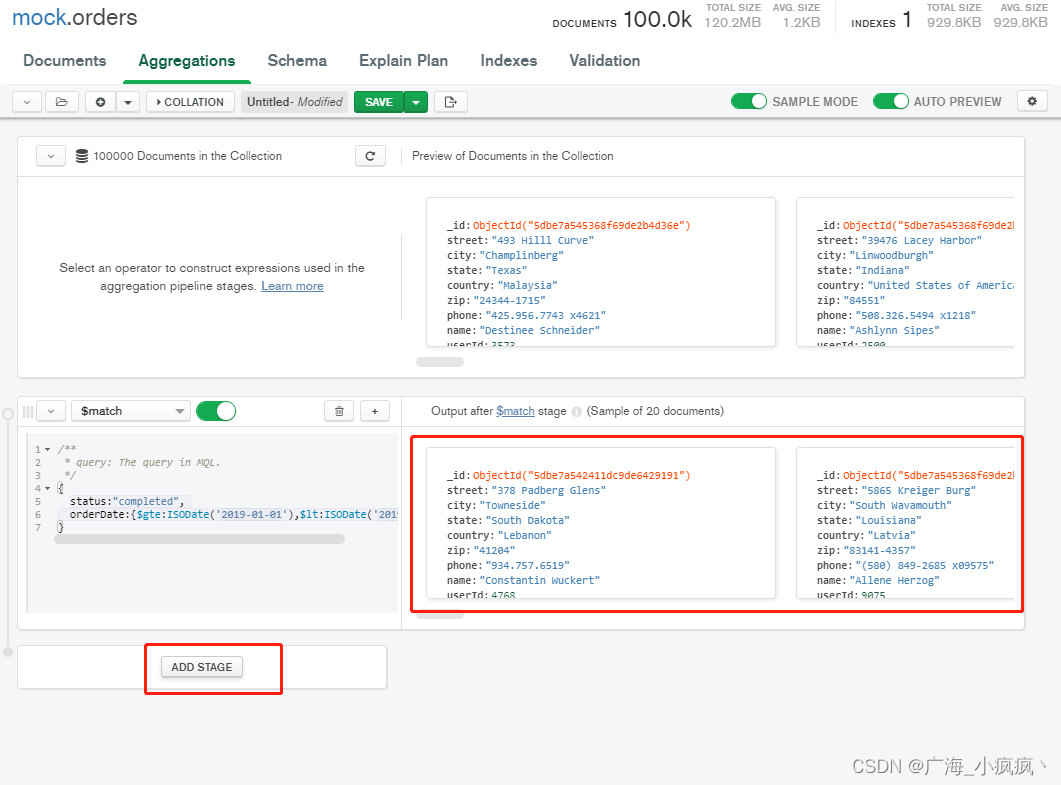Image resolution: width=1061 pixels, height=785 pixels.
Task: Click the $match output preview horizontal scrollbar
Action: coord(440,615)
